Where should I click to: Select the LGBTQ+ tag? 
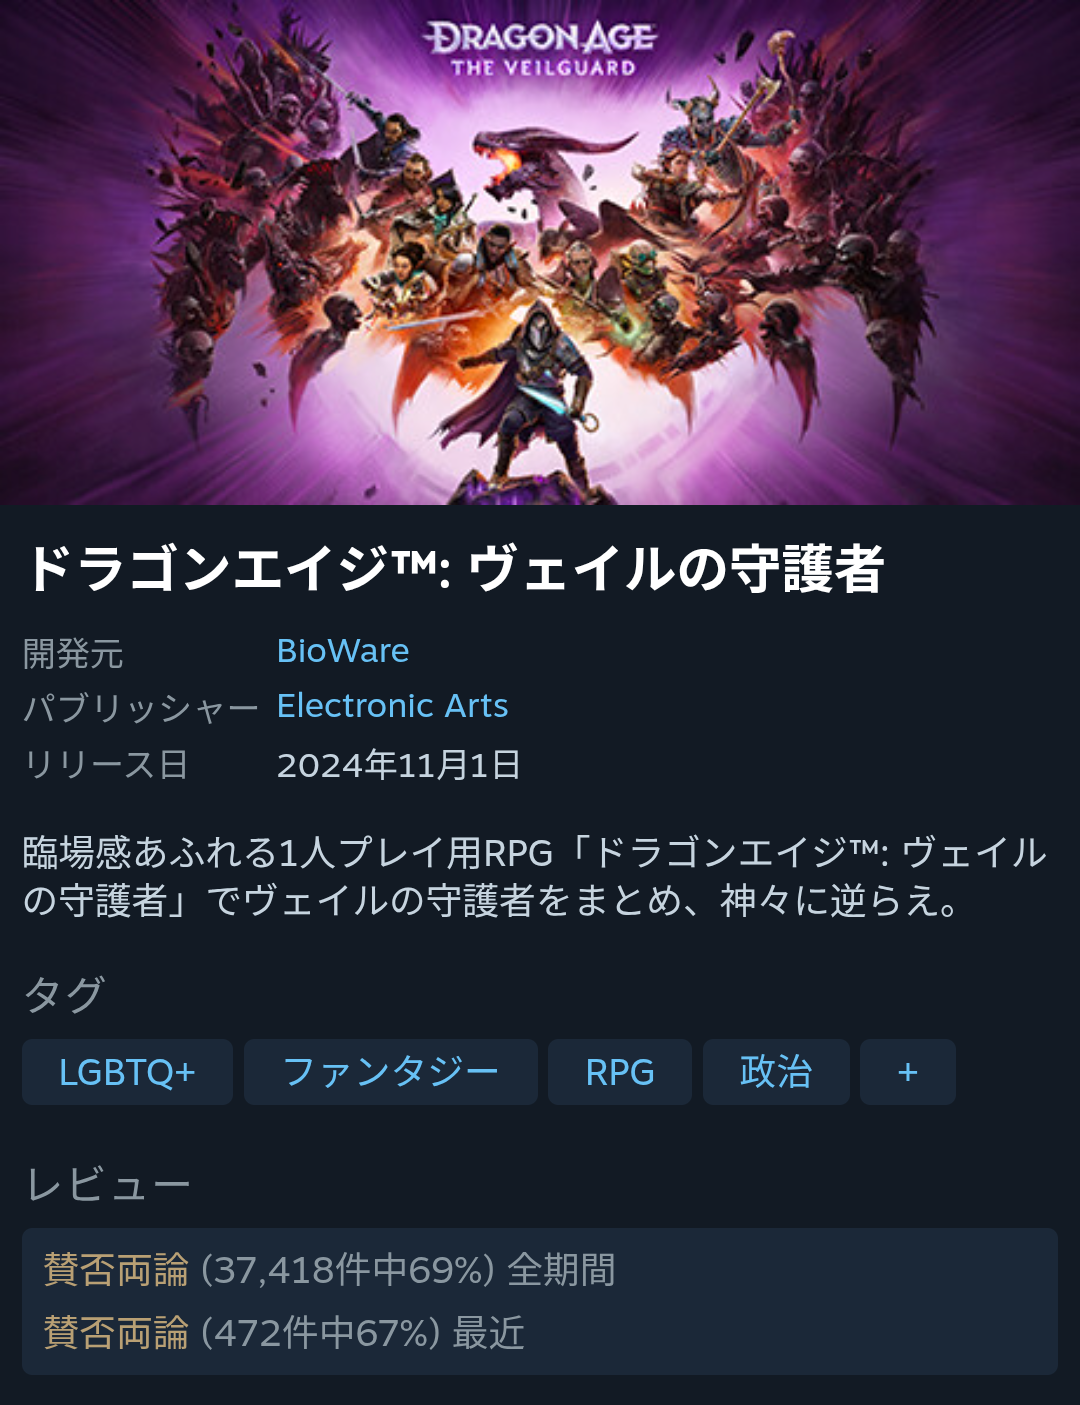(x=127, y=1072)
